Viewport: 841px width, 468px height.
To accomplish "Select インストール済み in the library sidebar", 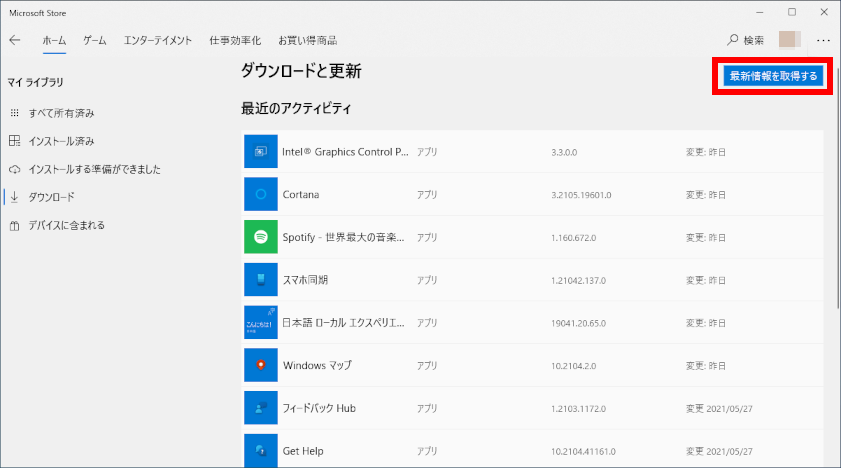I will [x=61, y=141].
